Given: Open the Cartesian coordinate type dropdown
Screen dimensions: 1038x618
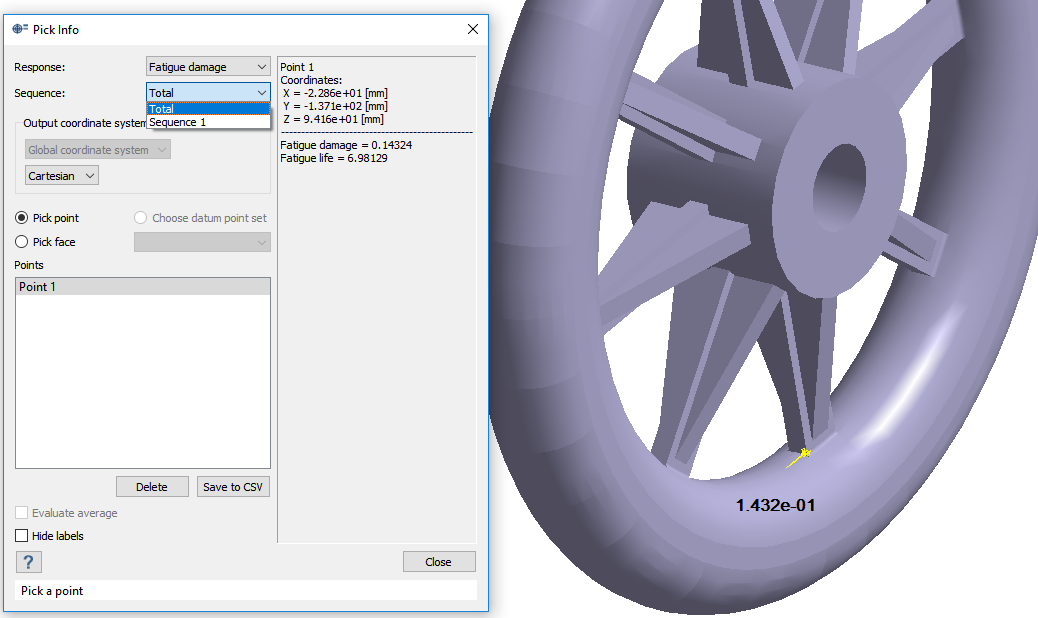Looking at the screenshot, I should click(62, 176).
